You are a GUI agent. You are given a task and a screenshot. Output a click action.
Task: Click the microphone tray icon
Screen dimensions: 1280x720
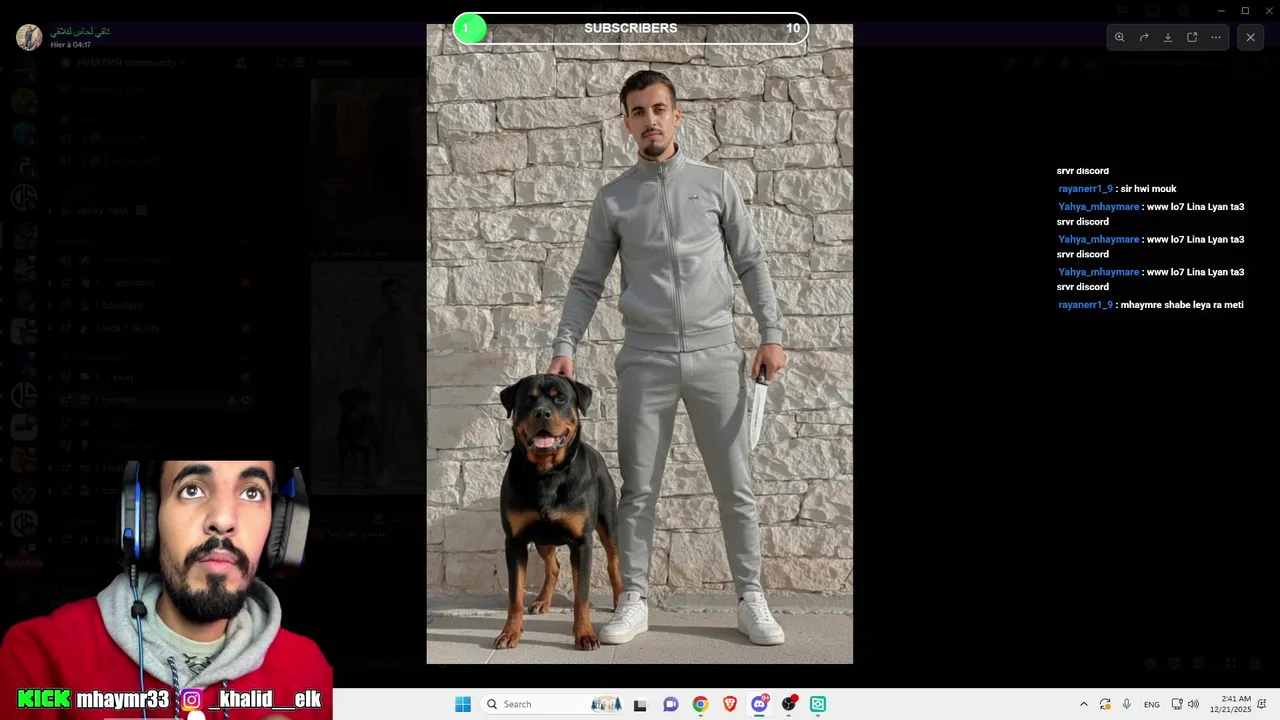pos(1127,704)
